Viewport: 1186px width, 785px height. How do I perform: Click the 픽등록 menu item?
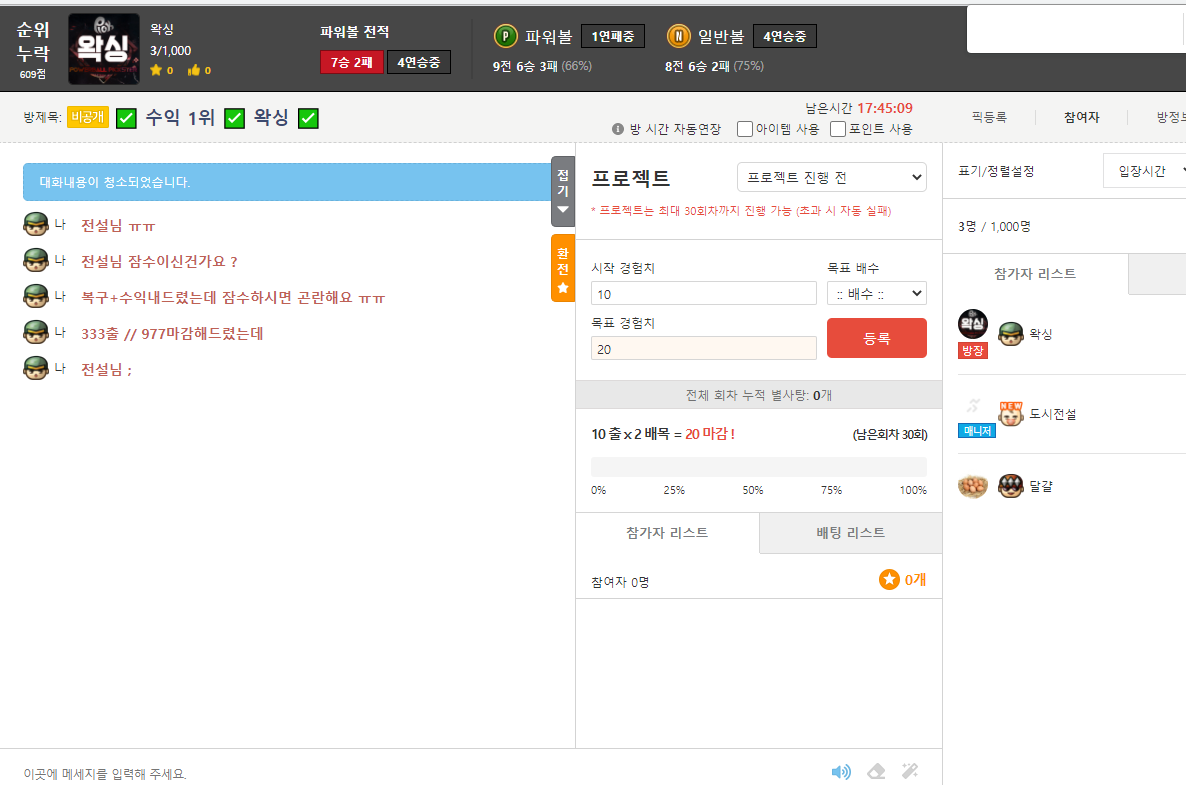(989, 117)
